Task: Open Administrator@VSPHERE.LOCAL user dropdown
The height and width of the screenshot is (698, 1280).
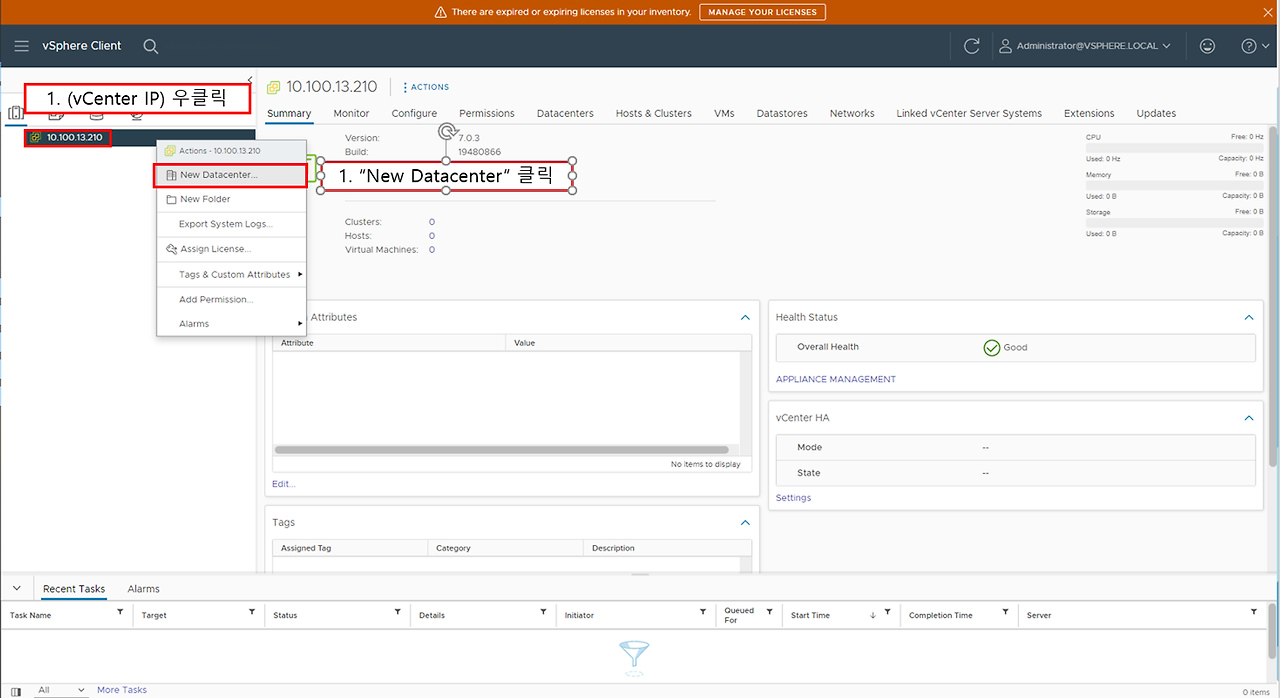Action: [x=1085, y=46]
